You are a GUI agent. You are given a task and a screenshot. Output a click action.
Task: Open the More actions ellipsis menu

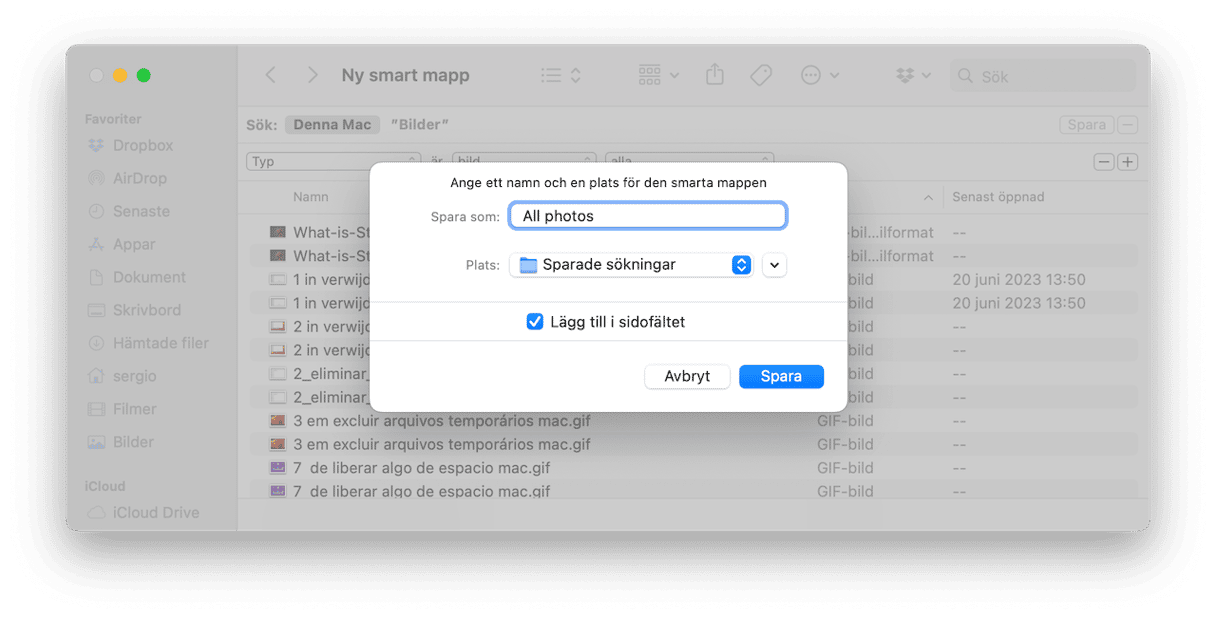(x=820, y=75)
